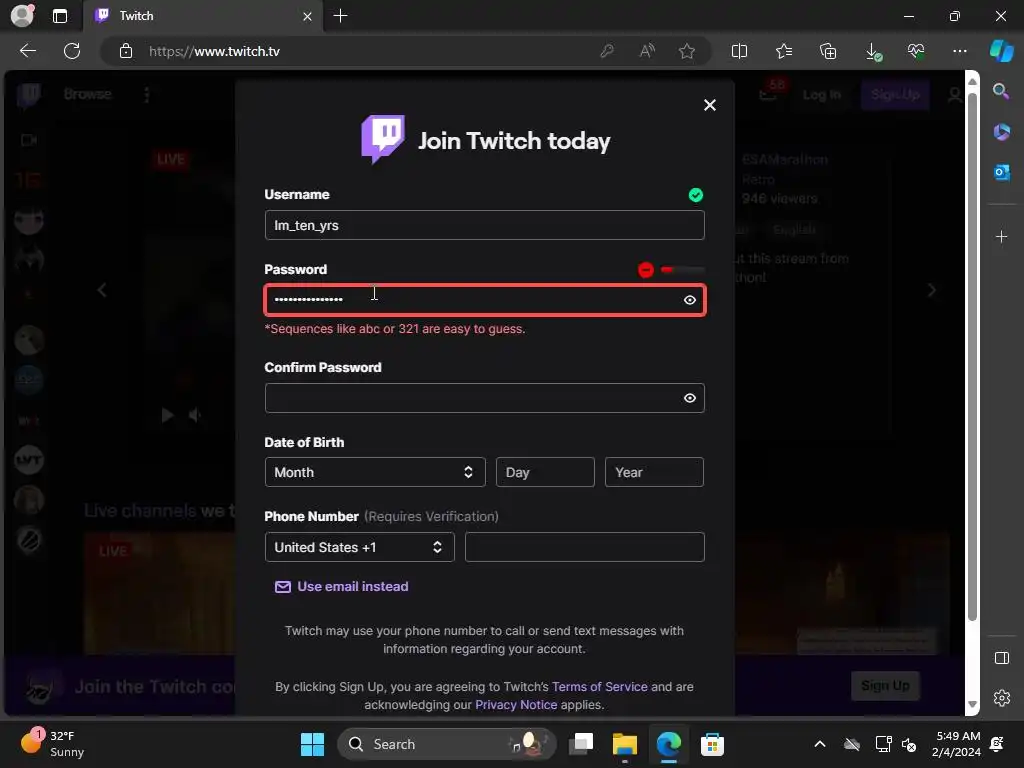1024x768 pixels.
Task: Go to the next featured stream arrow
Action: 932,290
